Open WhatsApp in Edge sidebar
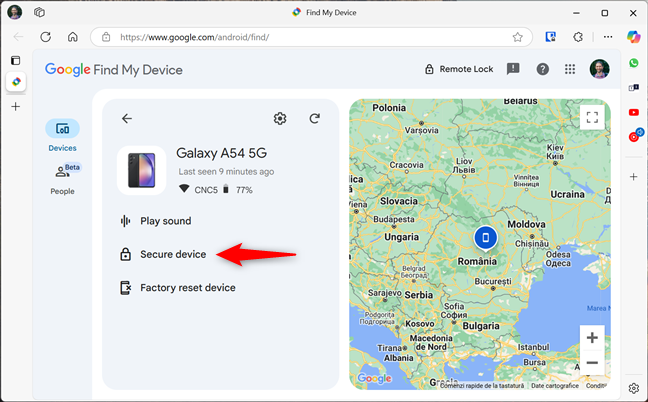The image size is (648, 402). (x=634, y=63)
